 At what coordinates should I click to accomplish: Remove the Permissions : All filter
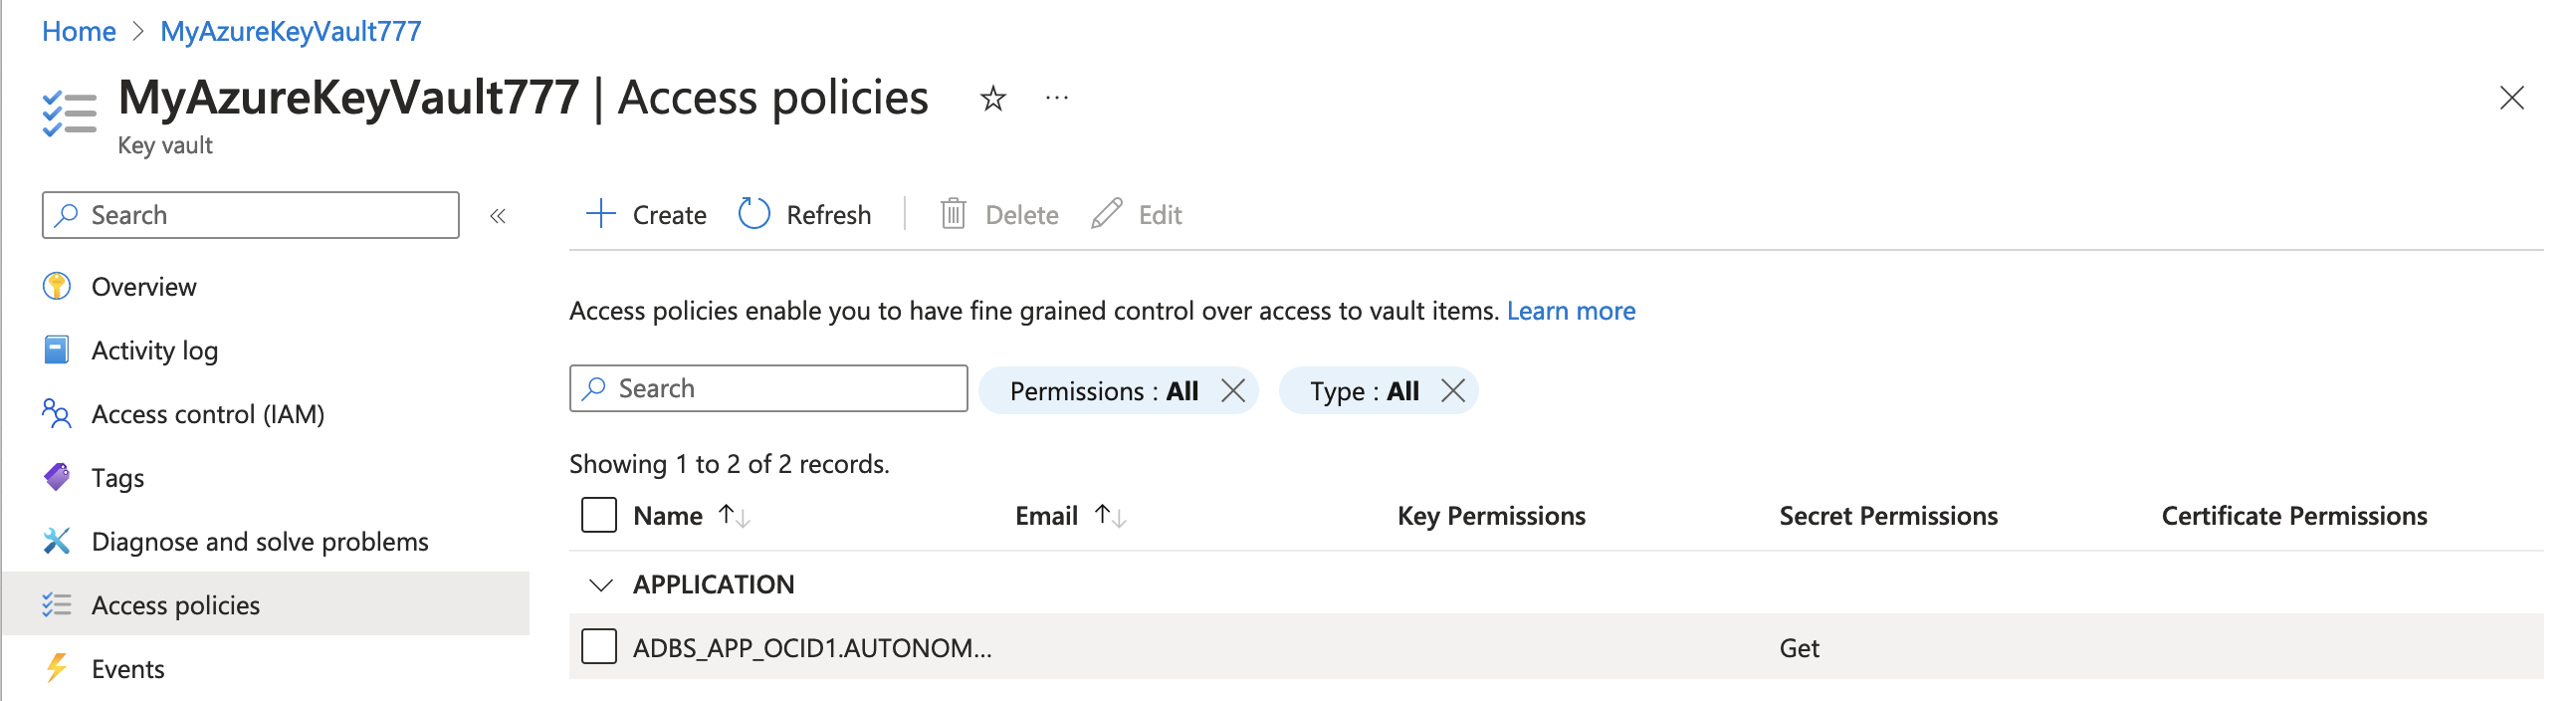tap(1233, 390)
